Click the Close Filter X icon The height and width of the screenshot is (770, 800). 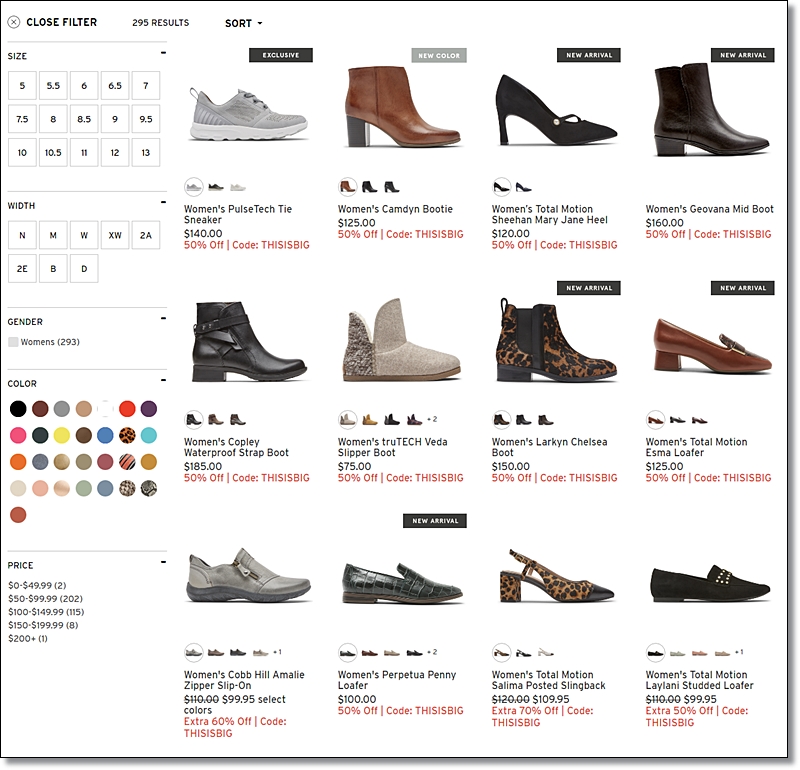[x=14, y=22]
